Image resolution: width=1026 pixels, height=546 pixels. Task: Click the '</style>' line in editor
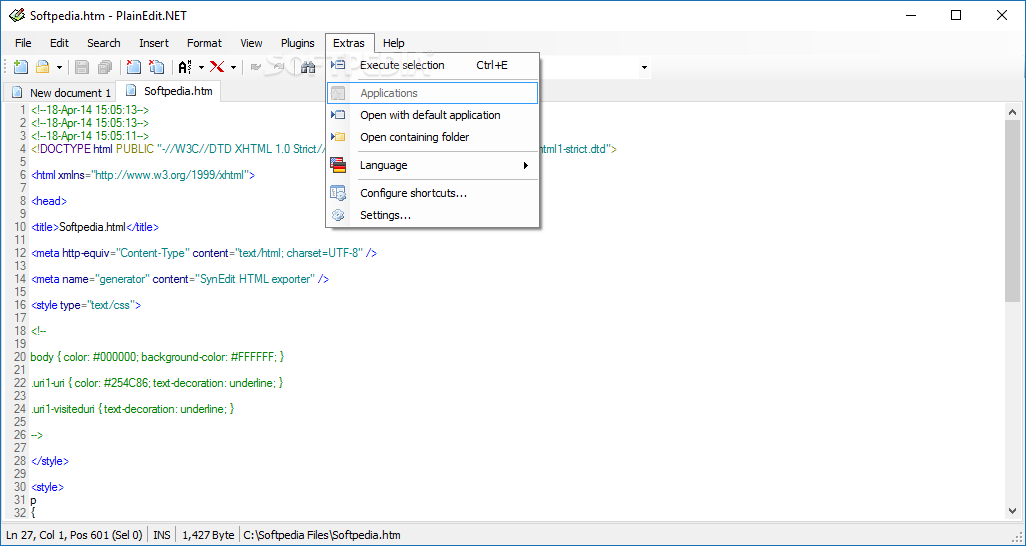(x=50, y=461)
